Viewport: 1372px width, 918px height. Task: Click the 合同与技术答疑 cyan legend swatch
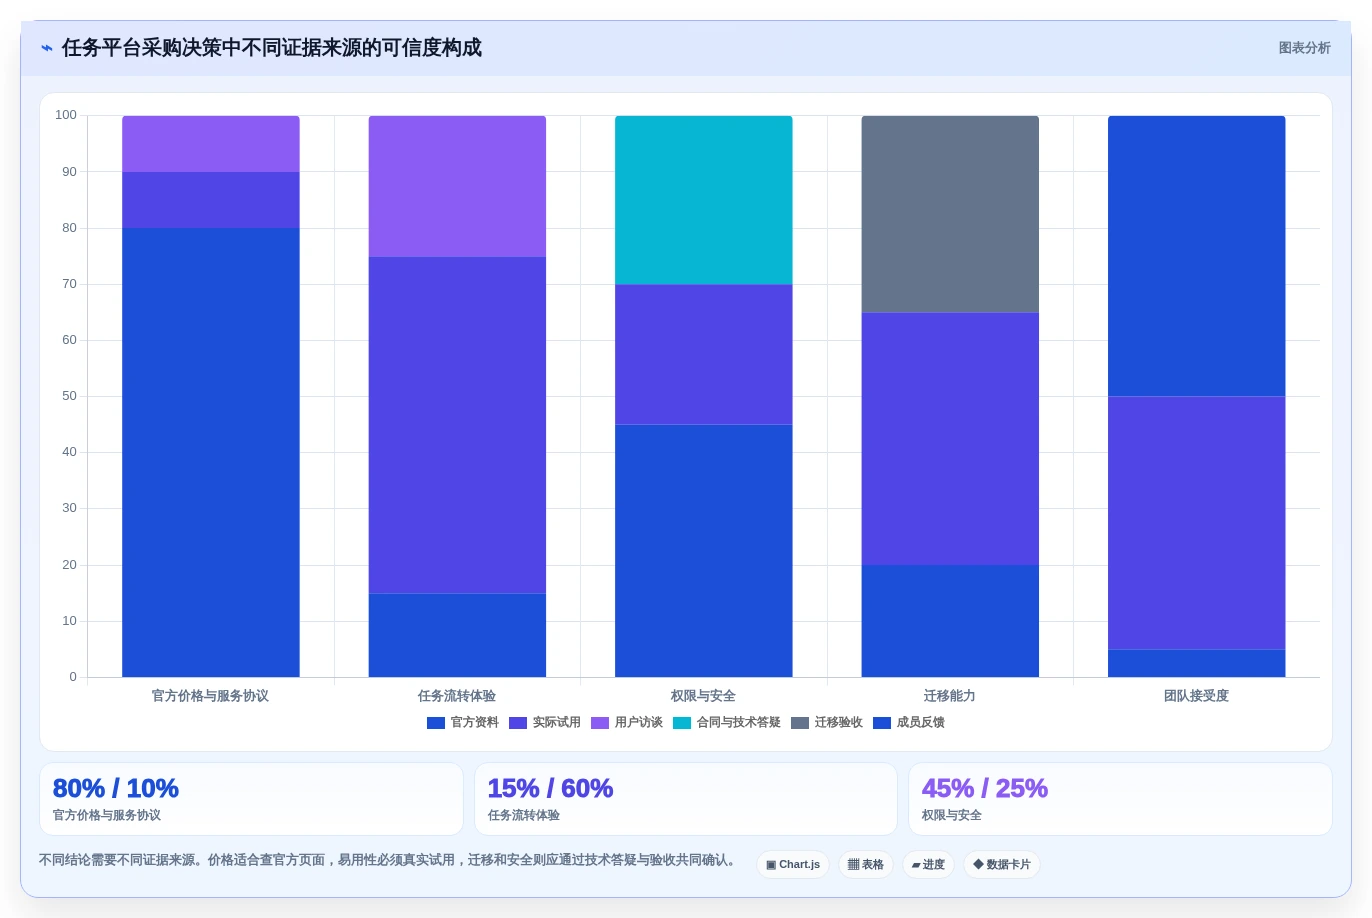click(682, 723)
